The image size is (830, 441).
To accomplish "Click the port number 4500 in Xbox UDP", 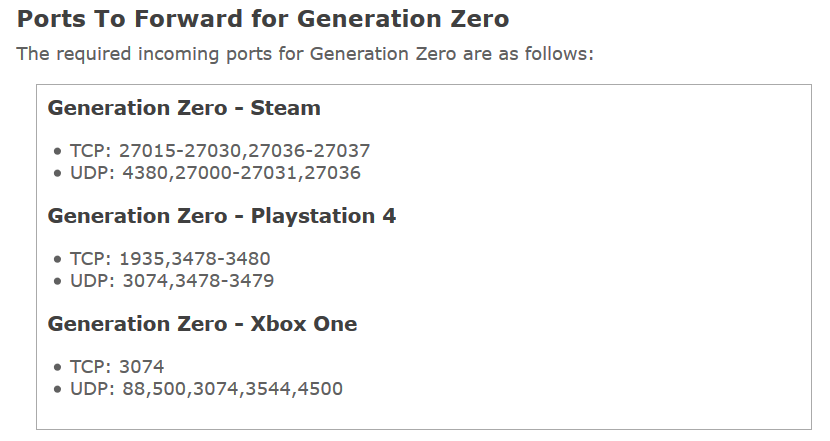I will (320, 389).
